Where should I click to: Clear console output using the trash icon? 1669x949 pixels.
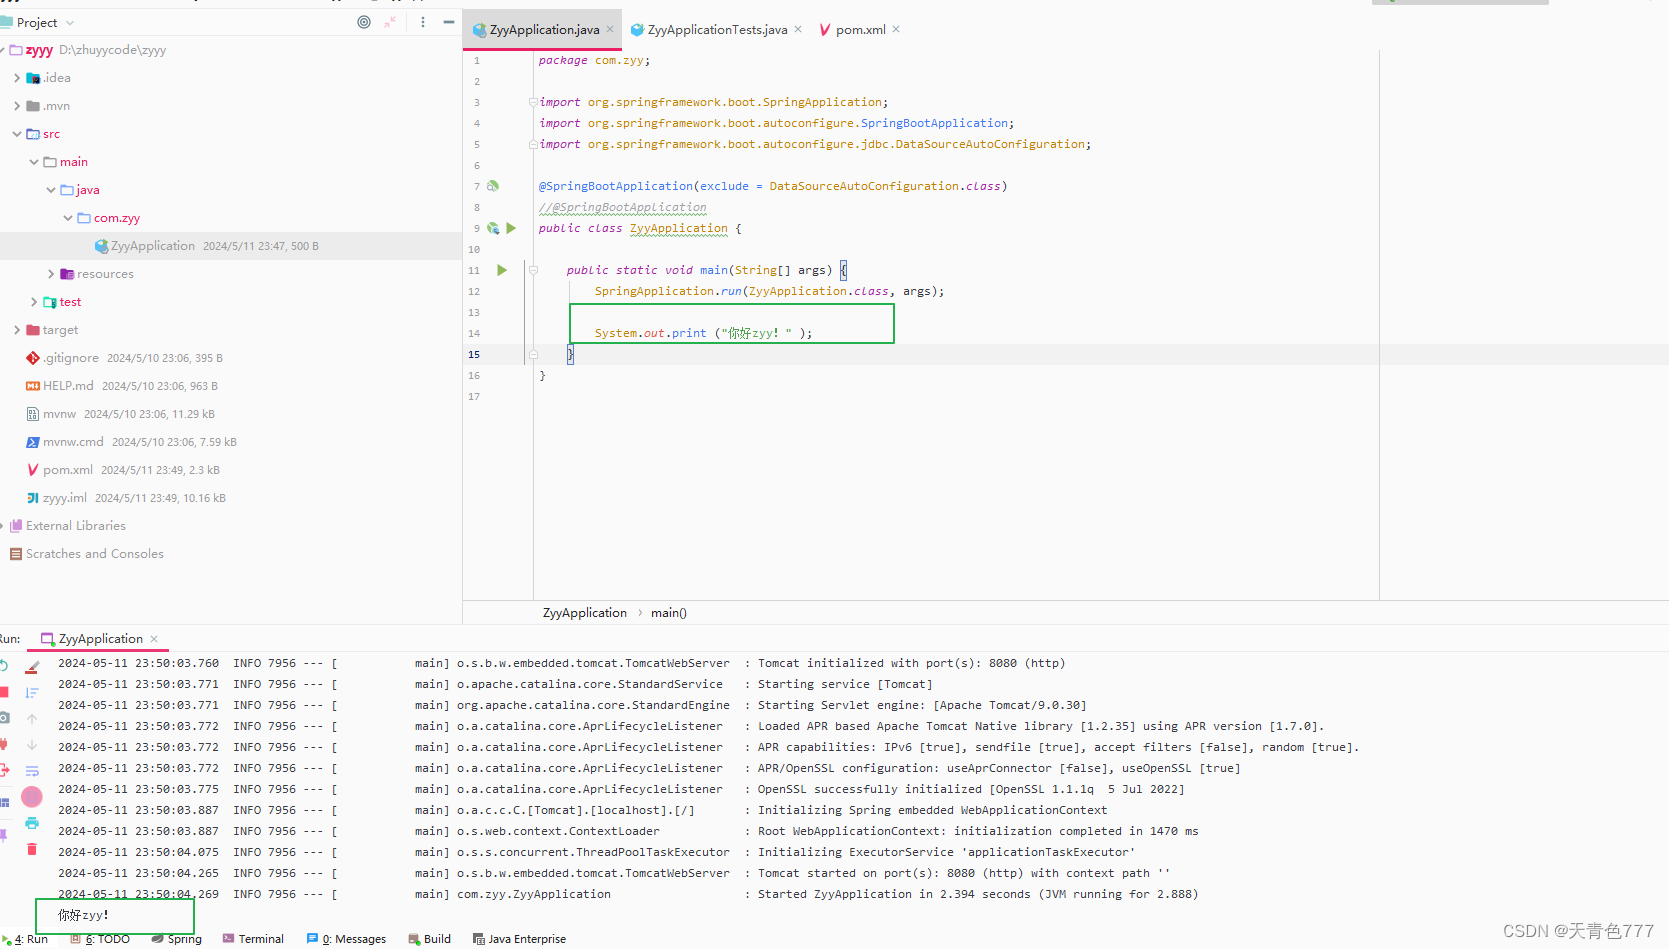pos(32,848)
